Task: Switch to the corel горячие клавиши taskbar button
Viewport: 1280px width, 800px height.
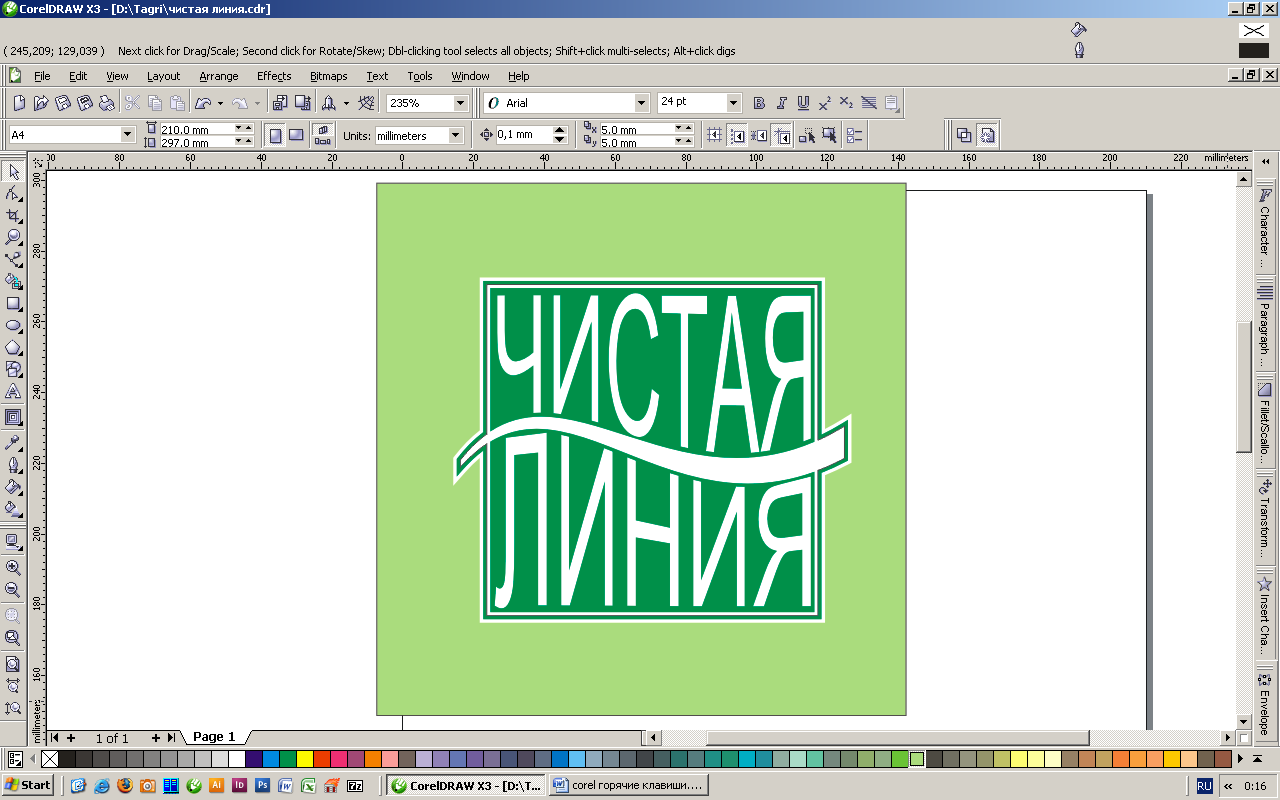Action: 628,786
